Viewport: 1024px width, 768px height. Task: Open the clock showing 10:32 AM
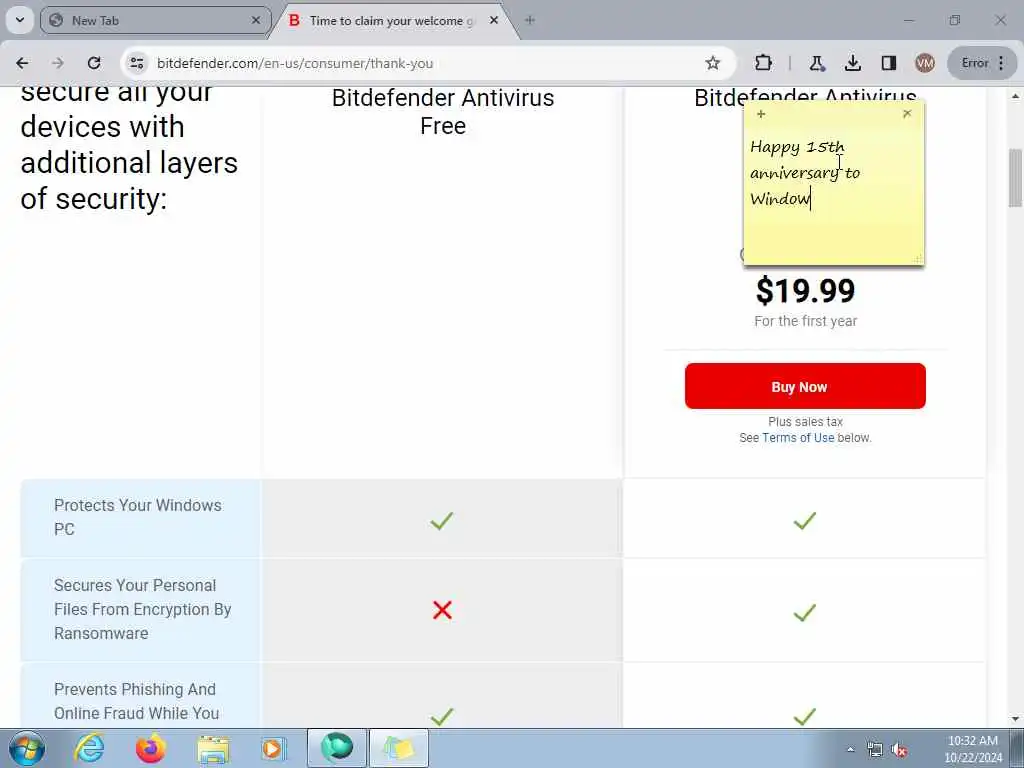[973, 749]
